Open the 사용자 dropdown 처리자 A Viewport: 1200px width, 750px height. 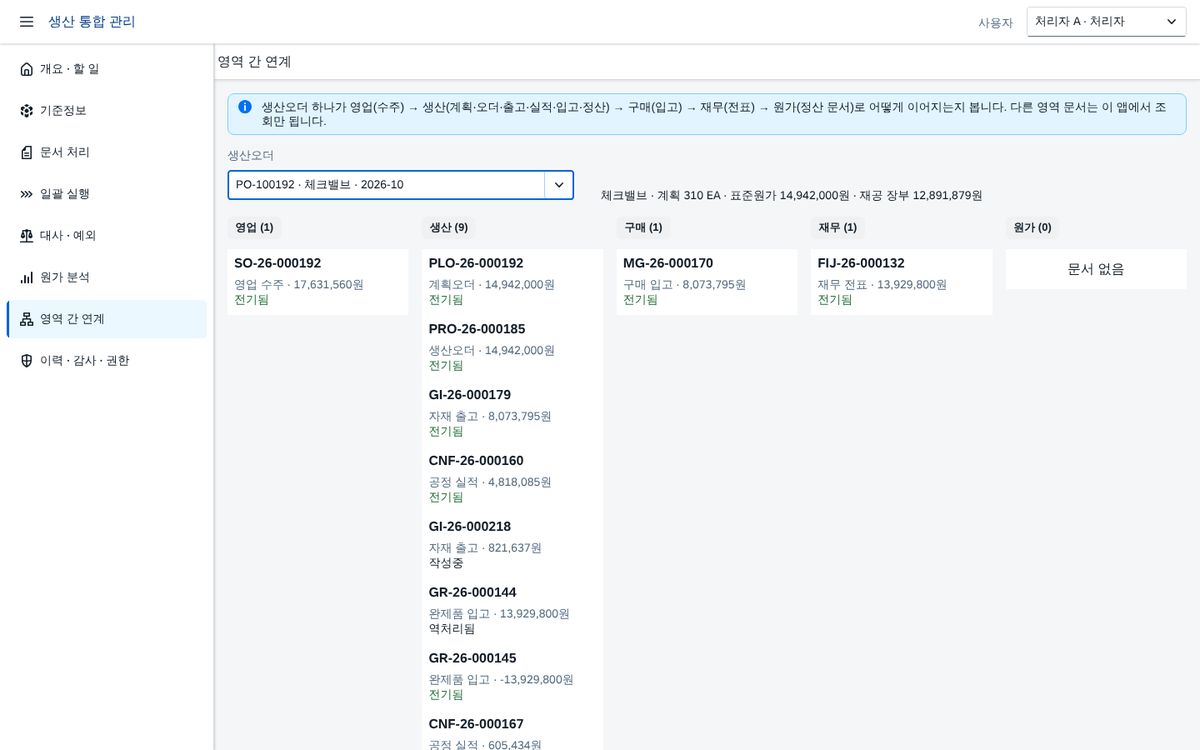pos(1106,22)
